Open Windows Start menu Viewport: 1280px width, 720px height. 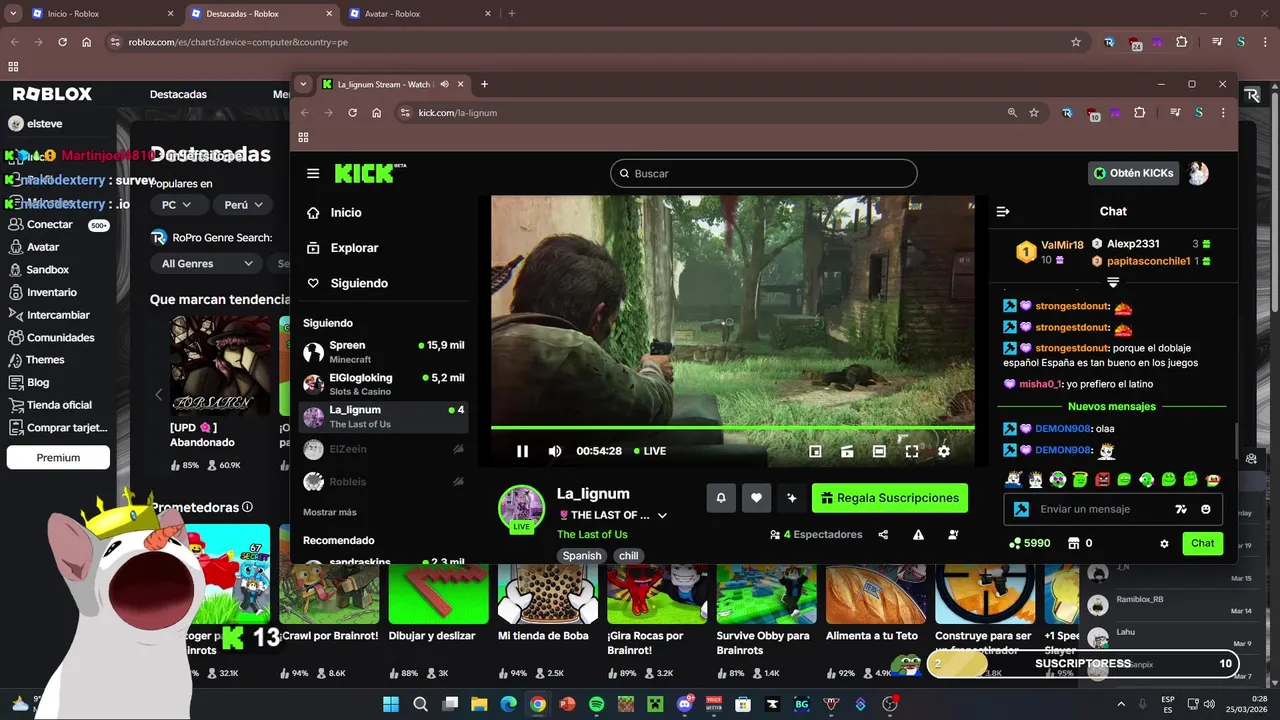click(391, 704)
